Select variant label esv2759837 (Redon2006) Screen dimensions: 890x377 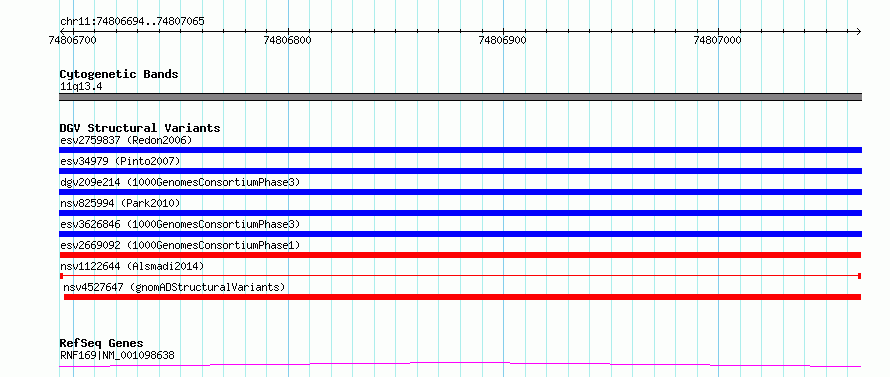pyautogui.click(x=126, y=140)
